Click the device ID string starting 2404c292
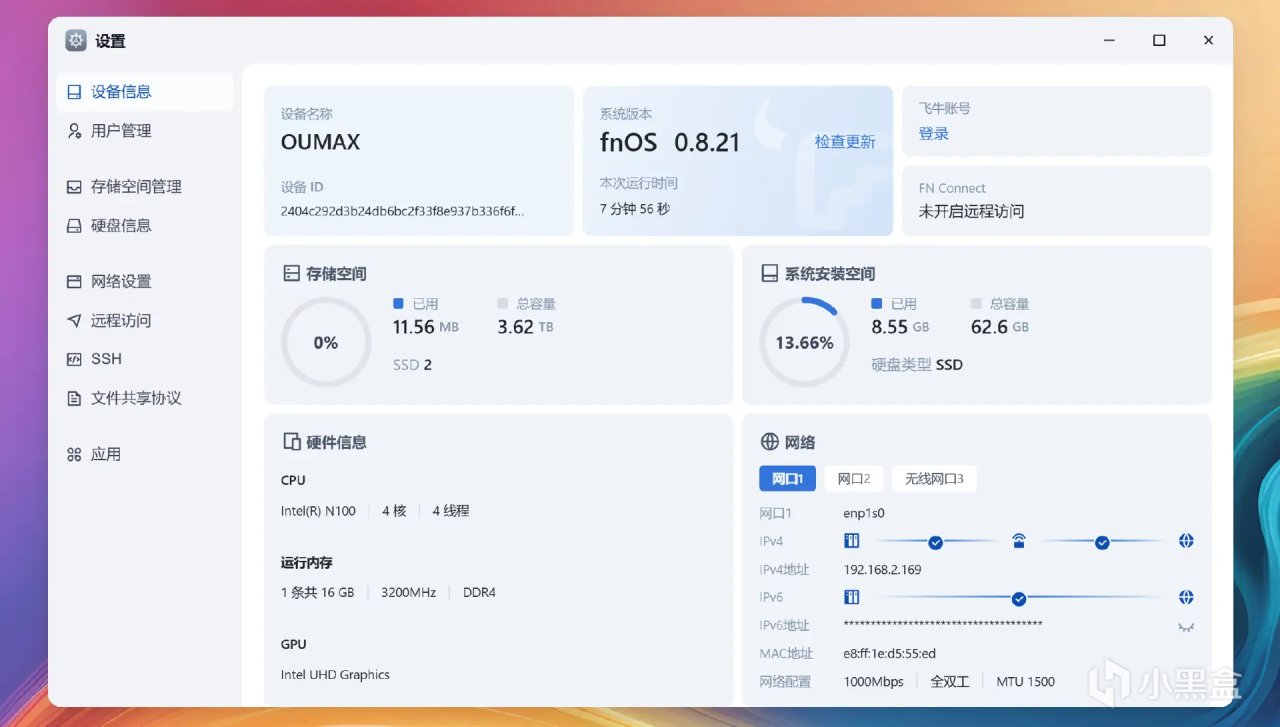Image resolution: width=1280 pixels, height=727 pixels. click(x=402, y=211)
